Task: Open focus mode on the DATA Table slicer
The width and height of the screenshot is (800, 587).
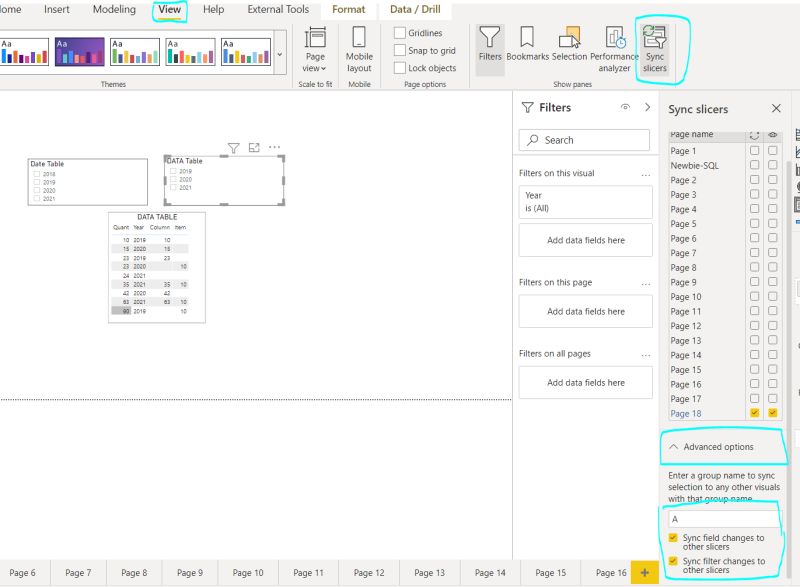Action: pyautogui.click(x=255, y=147)
